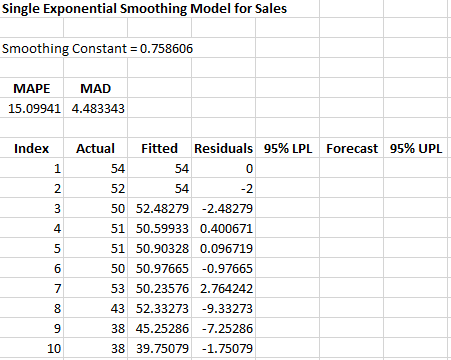Click the residual value 2.764242

coord(224,289)
